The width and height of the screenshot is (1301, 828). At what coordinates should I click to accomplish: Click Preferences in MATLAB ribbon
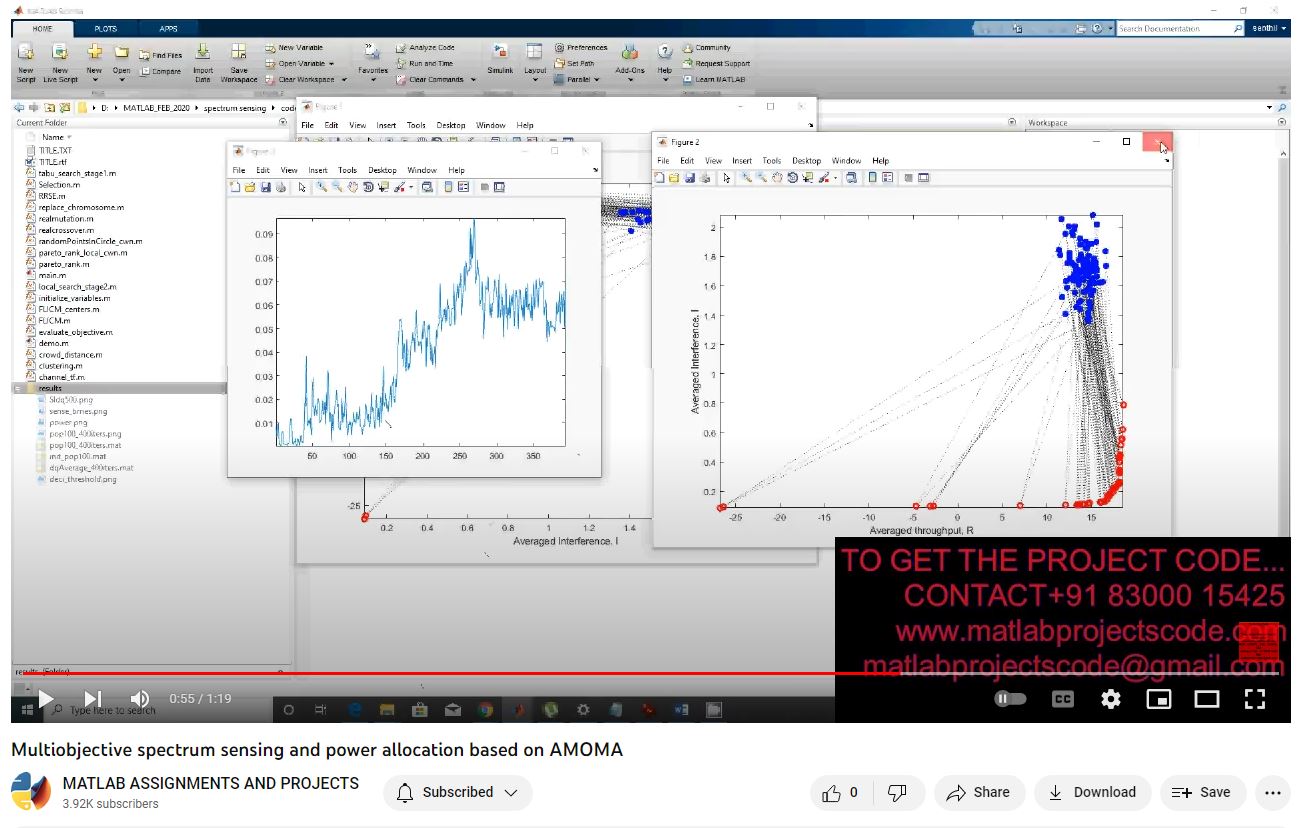pyautogui.click(x=580, y=47)
